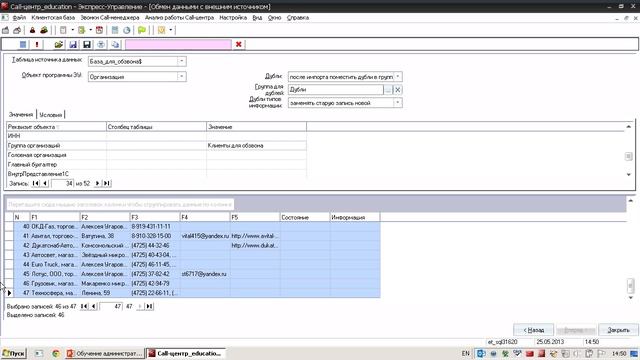Viewport: 640px width, 360px height.
Task: Click the open folder icon in second toolbar
Action: point(58,44)
